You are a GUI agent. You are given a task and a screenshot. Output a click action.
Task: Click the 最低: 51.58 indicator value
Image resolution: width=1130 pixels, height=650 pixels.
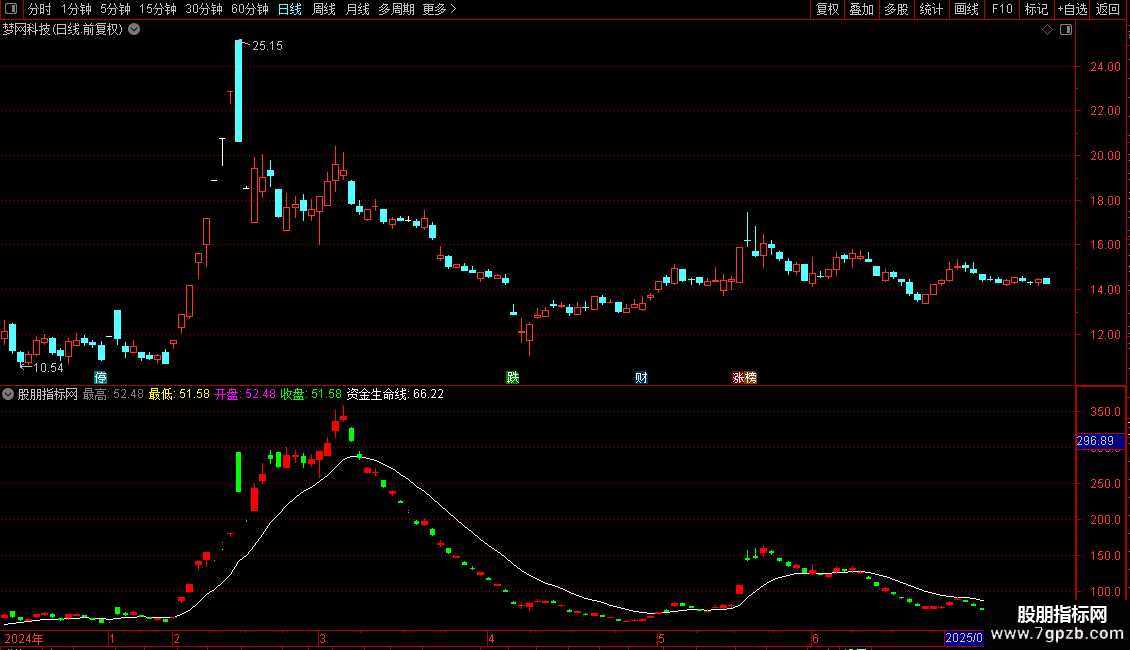179,394
